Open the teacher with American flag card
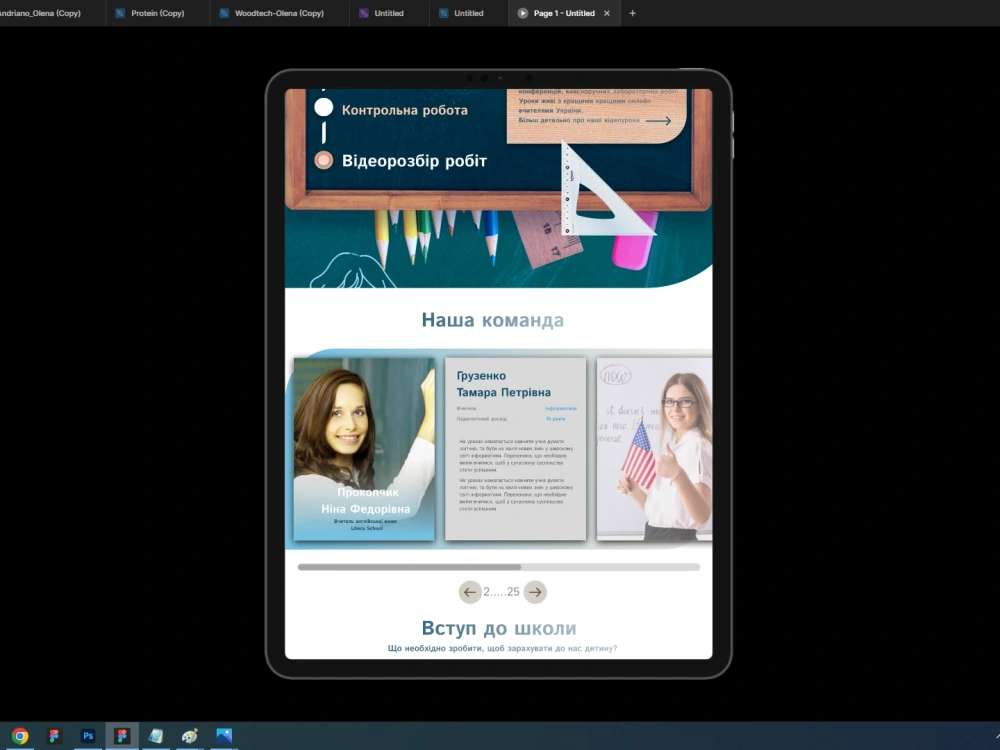 coord(654,449)
